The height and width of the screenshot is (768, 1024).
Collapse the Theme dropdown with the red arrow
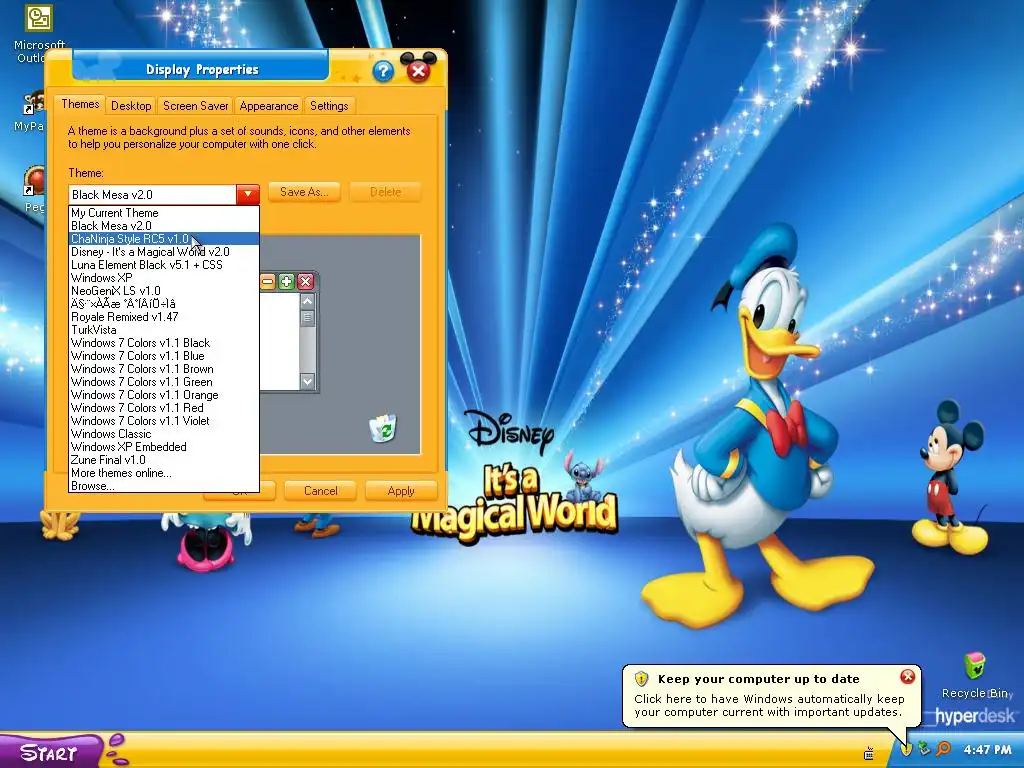248,195
